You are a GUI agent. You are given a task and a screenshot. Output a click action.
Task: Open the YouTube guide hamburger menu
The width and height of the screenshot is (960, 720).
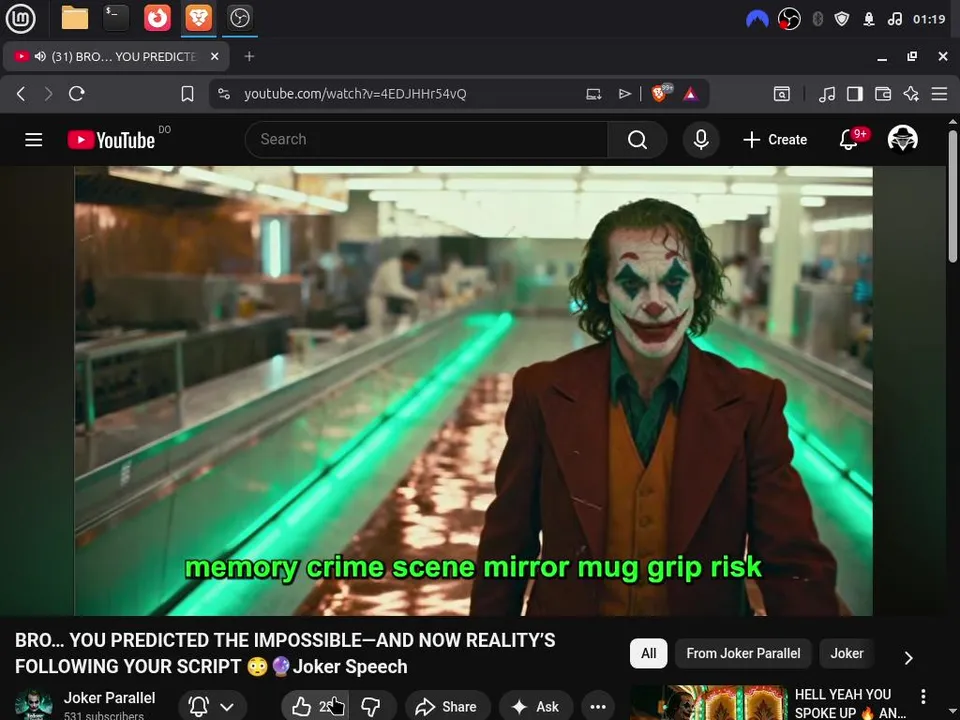pyautogui.click(x=34, y=140)
